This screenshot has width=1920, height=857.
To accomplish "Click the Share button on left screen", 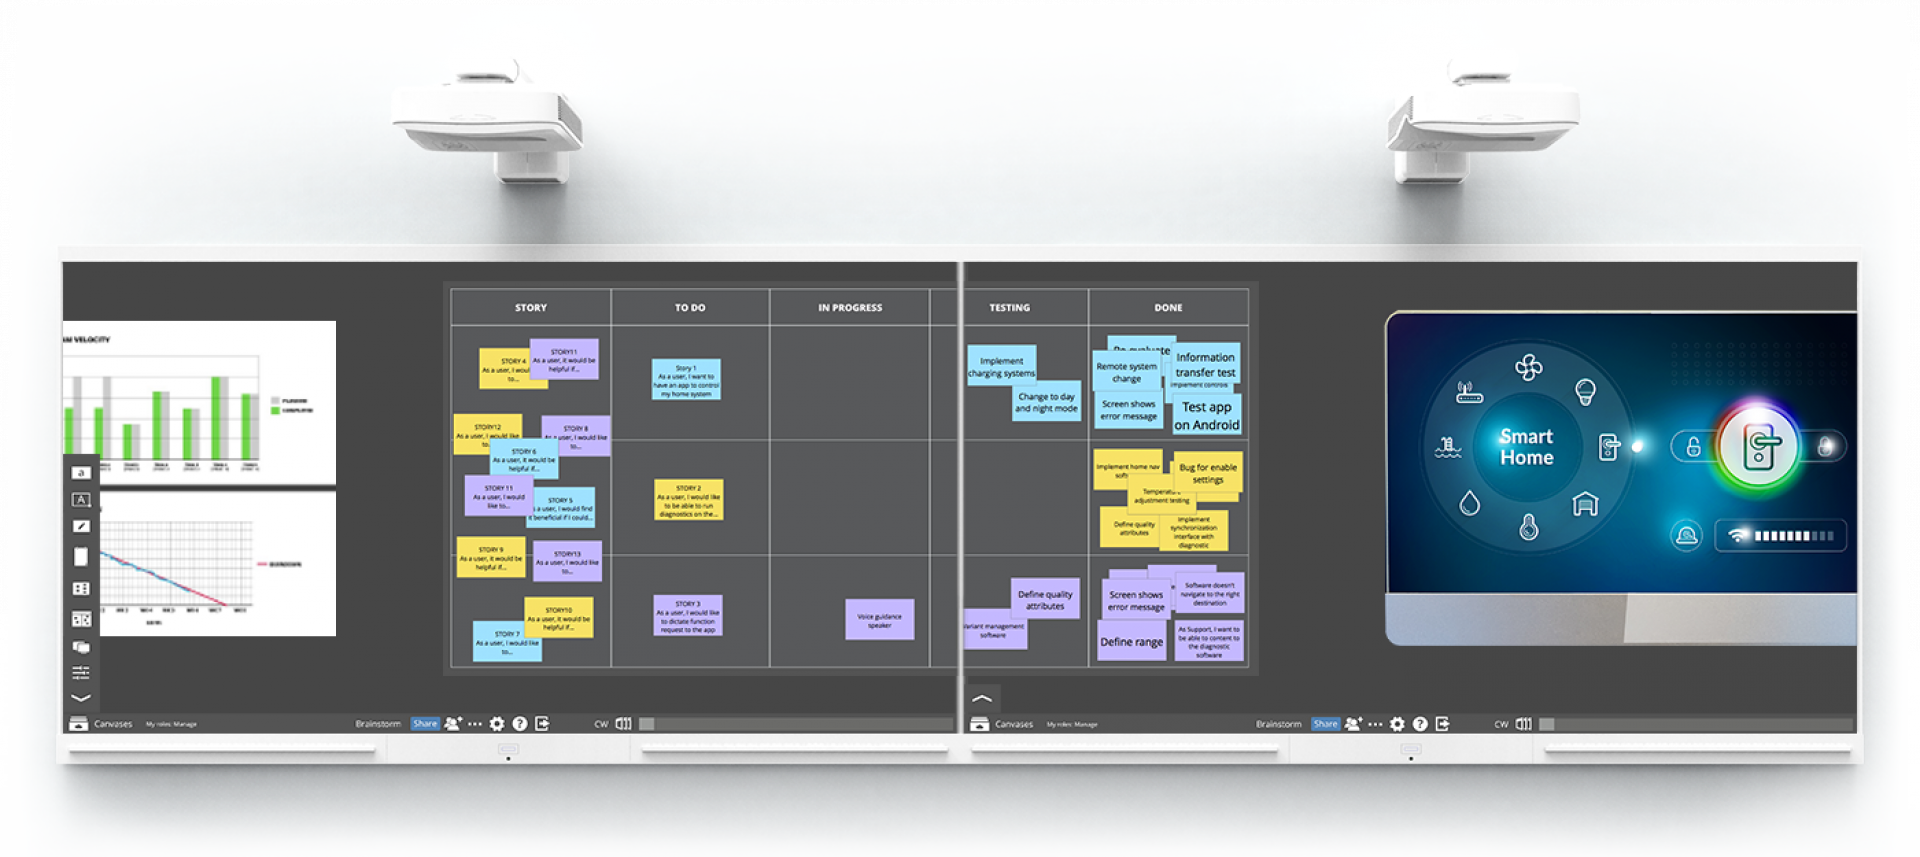I will (425, 724).
